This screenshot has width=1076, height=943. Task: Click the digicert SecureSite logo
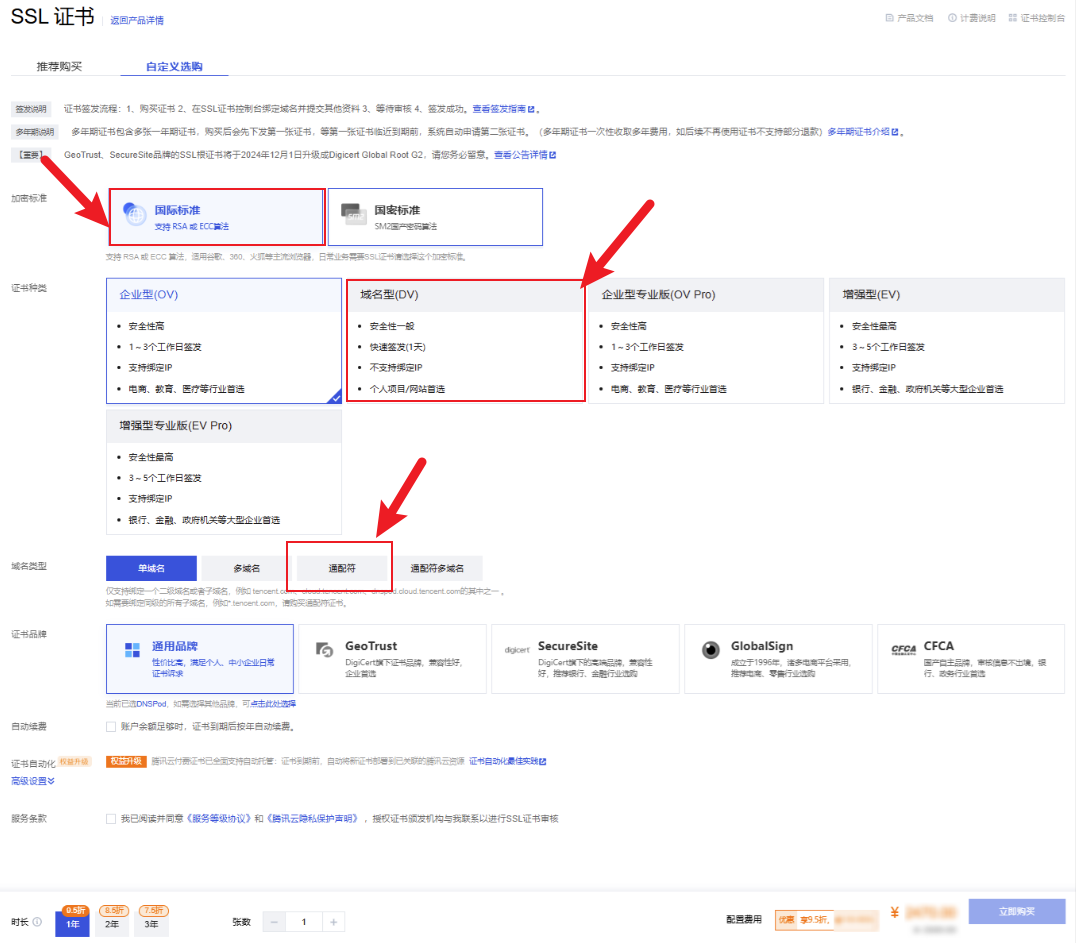517,650
